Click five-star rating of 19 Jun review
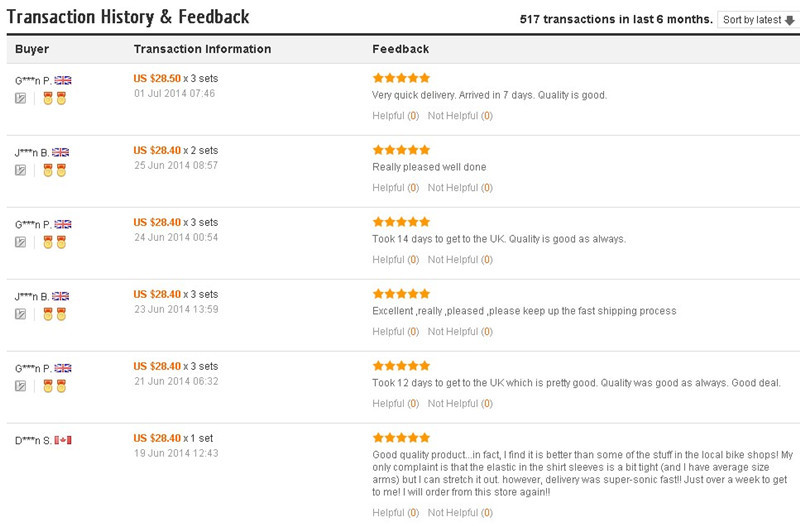 [x=402, y=438]
